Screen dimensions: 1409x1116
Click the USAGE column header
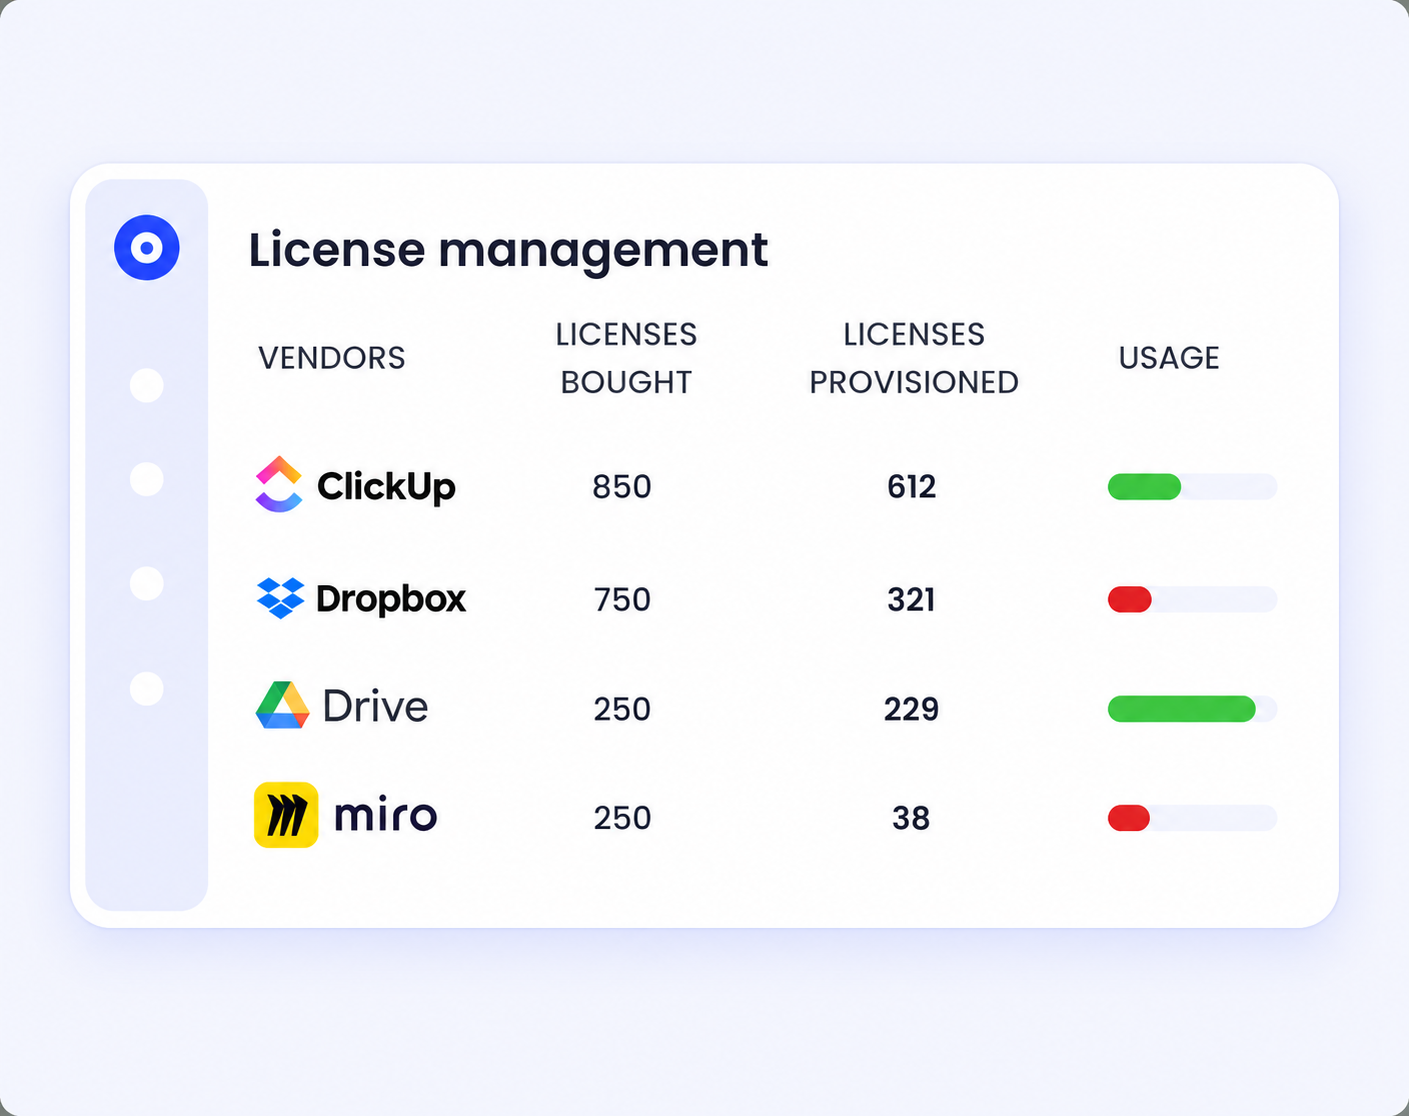[1169, 358]
